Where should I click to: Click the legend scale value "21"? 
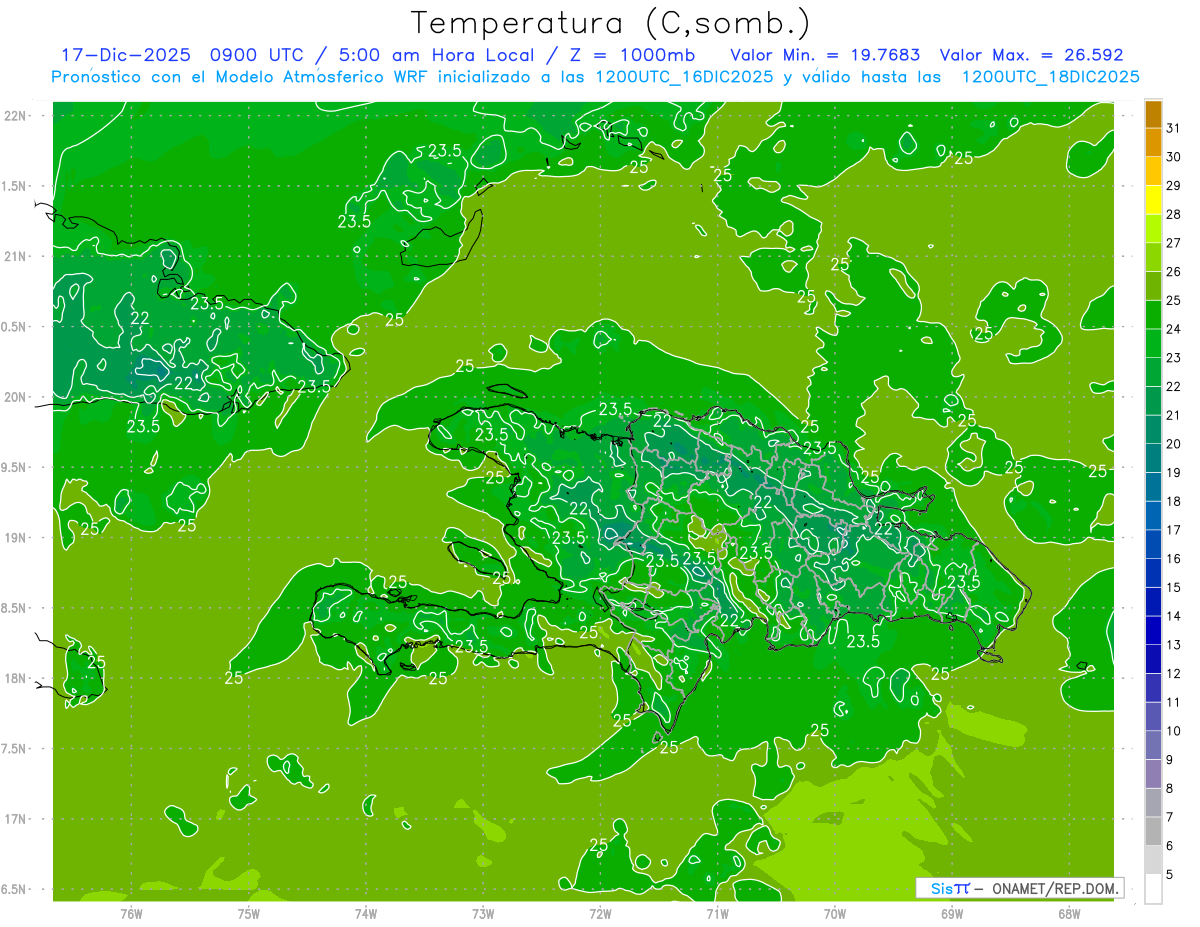click(x=1174, y=415)
